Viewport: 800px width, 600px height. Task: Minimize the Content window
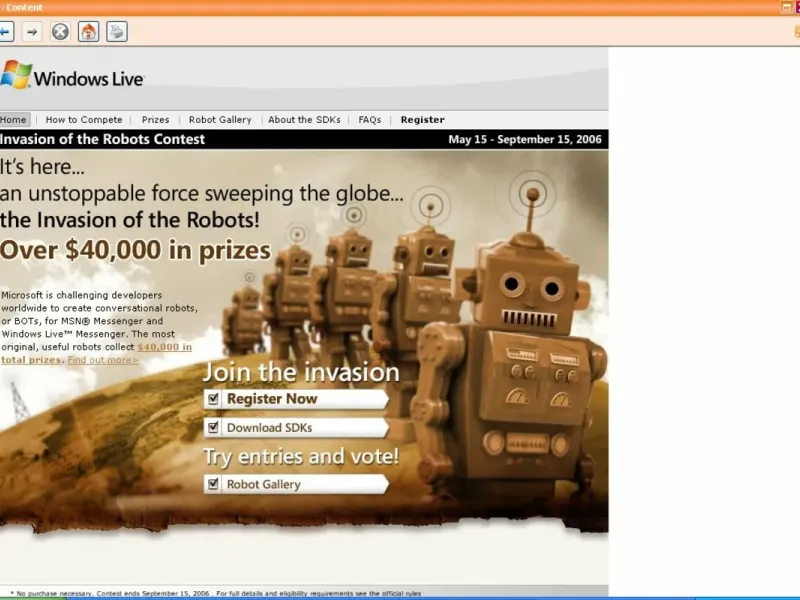coord(786,7)
